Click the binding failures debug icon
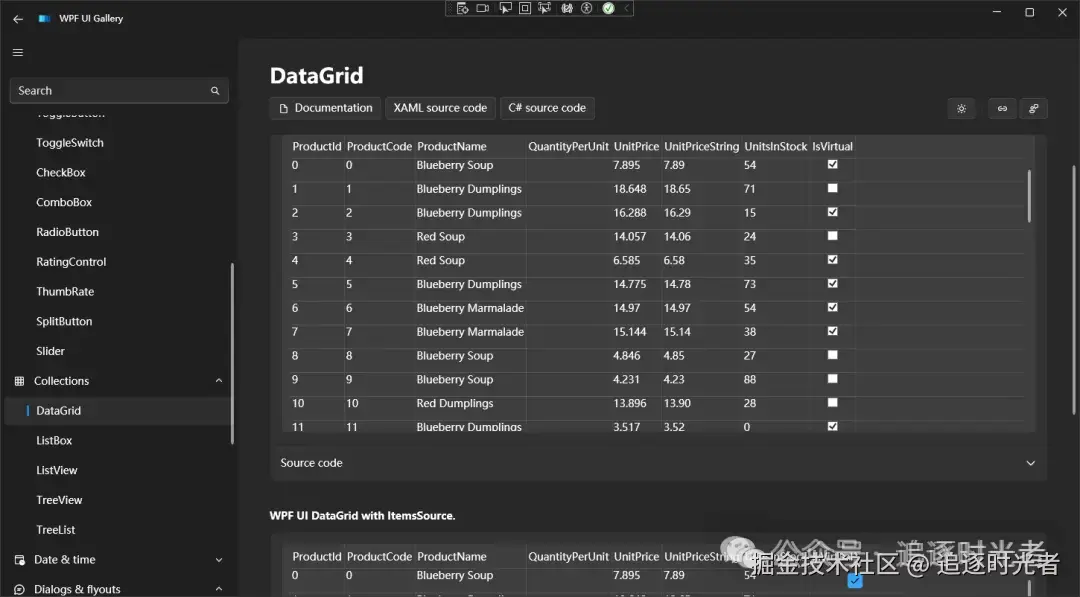Viewport: 1080px width, 597px height. coord(567,8)
